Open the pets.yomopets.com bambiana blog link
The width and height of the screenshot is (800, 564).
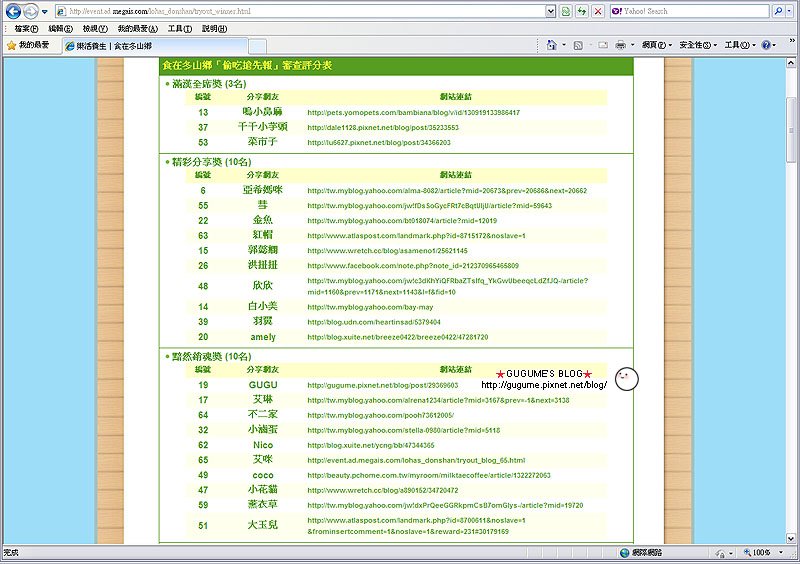coord(413,112)
